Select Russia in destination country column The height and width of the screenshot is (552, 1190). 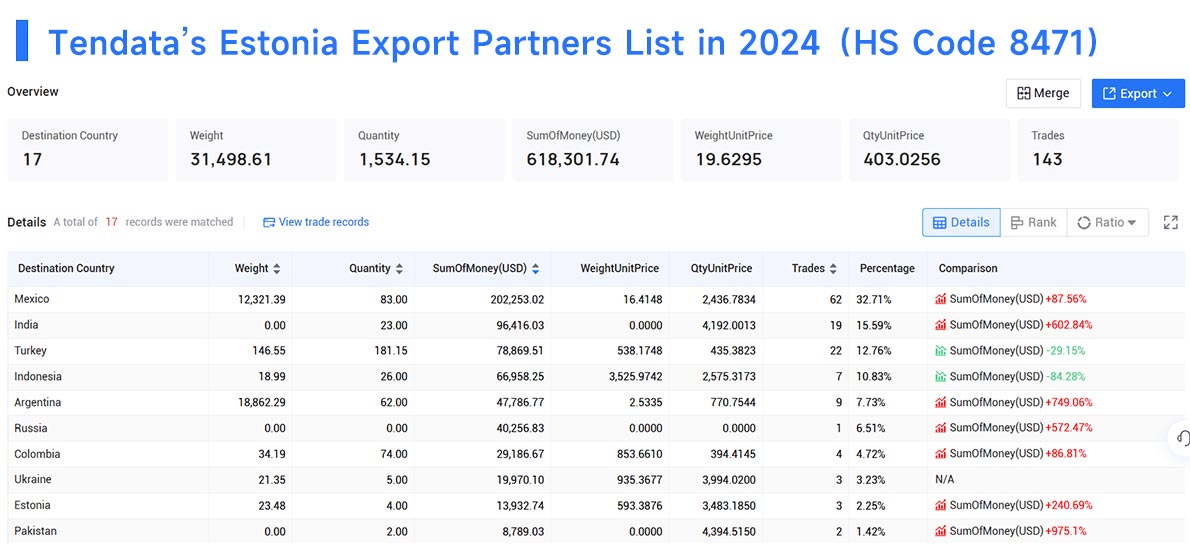(30, 429)
